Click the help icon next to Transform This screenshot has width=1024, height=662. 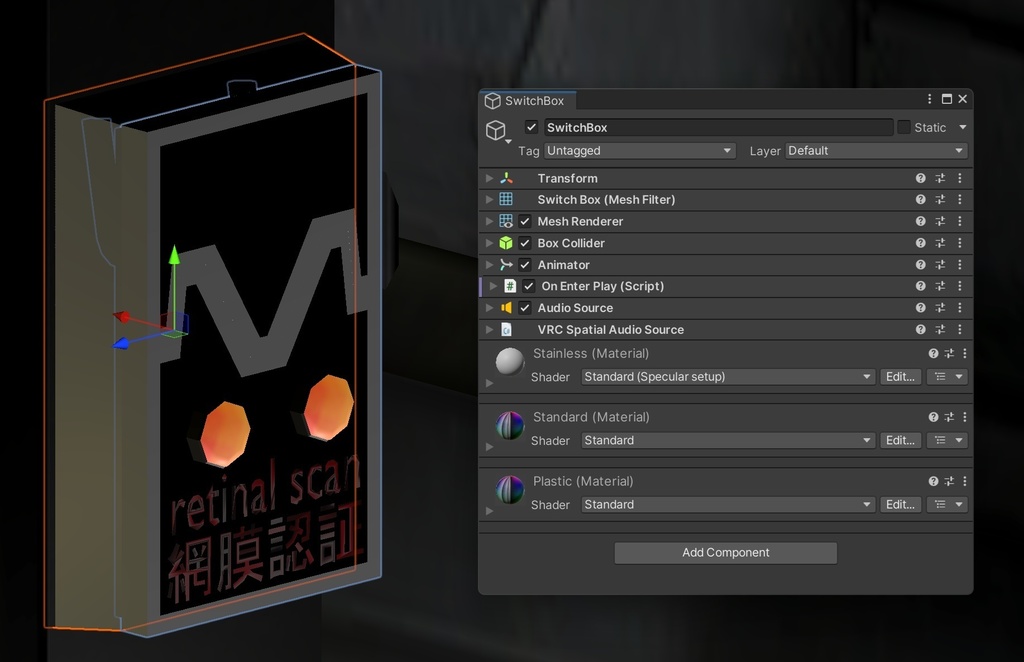(920, 178)
